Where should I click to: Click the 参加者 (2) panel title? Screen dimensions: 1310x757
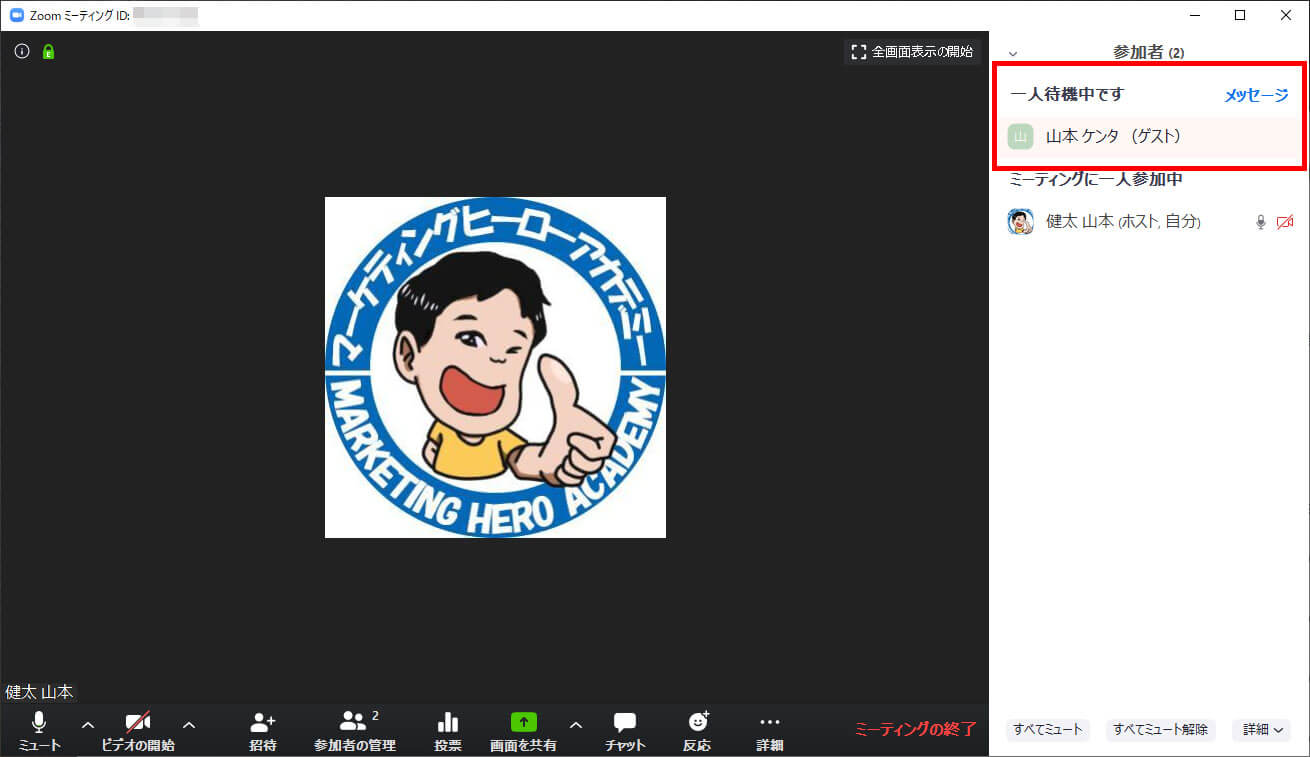[1148, 52]
